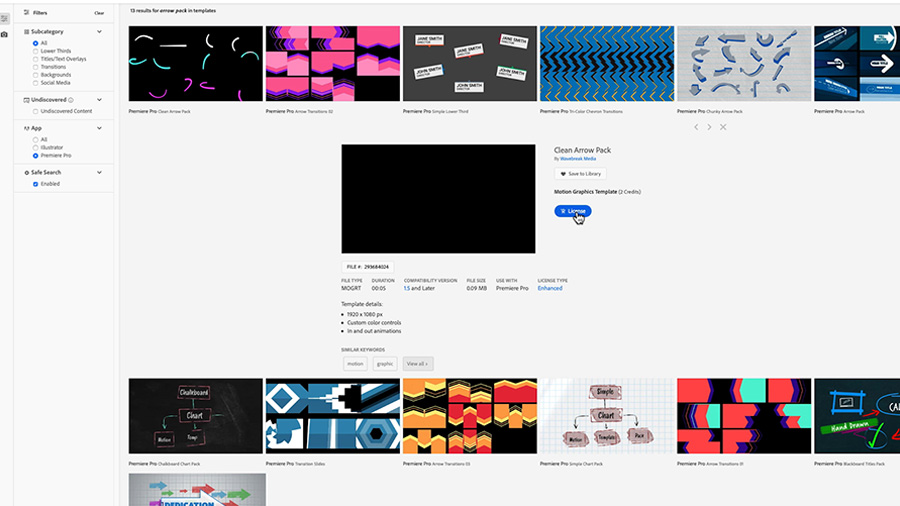Select Lower Thirds subcategory

click(36, 51)
